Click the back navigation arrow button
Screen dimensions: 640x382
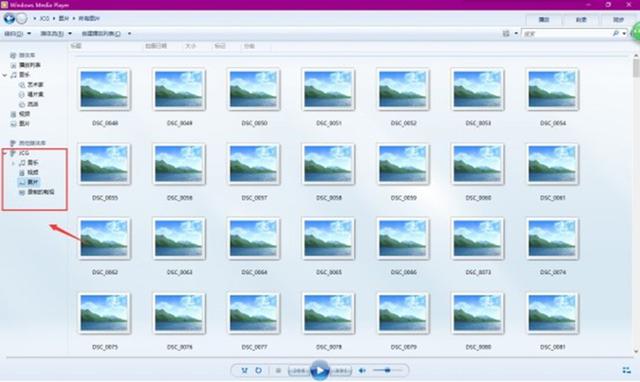coord(9,18)
